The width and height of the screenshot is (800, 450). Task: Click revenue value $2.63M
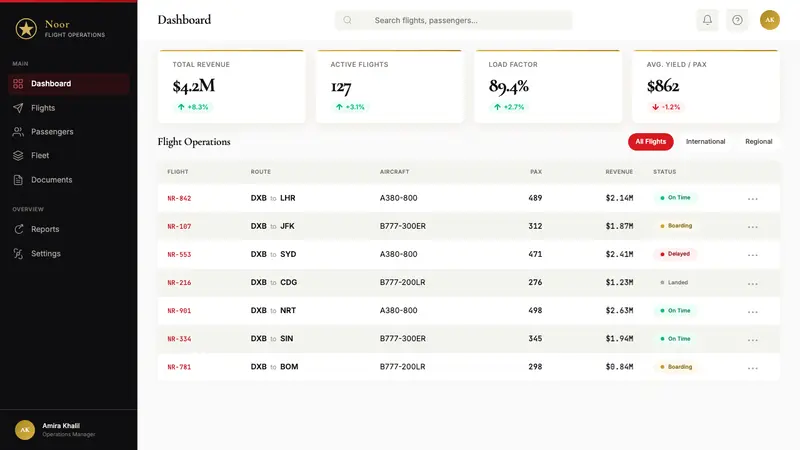click(x=619, y=311)
